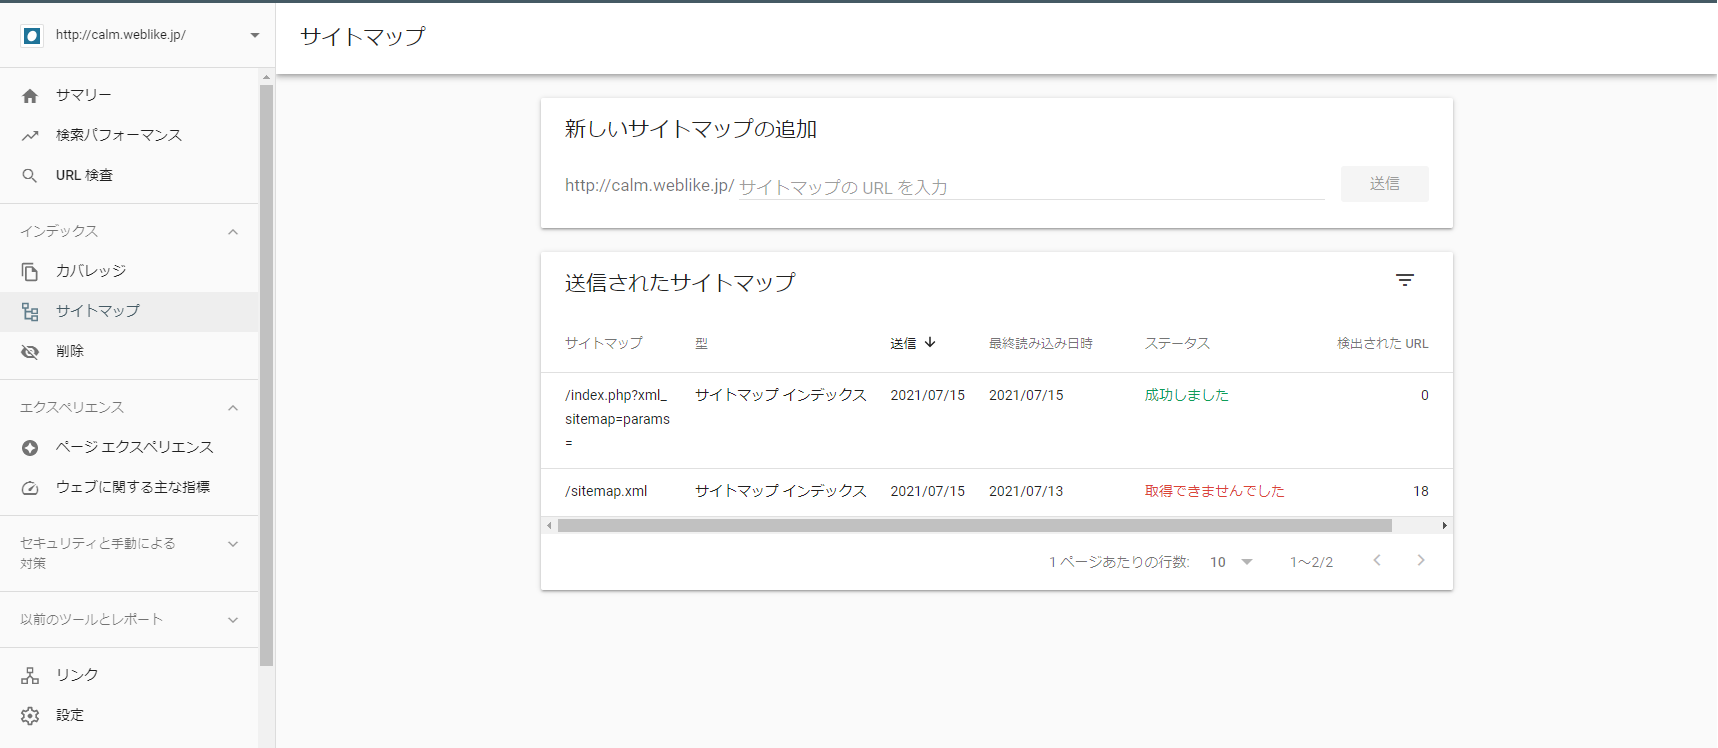Screen dimensions: 1718x748
Task: Click the Core Web Vitals gauge icon
Action: tap(30, 488)
